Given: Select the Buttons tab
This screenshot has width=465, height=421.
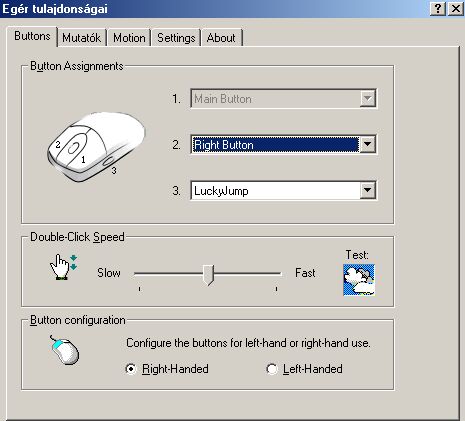Looking at the screenshot, I should [x=32, y=36].
